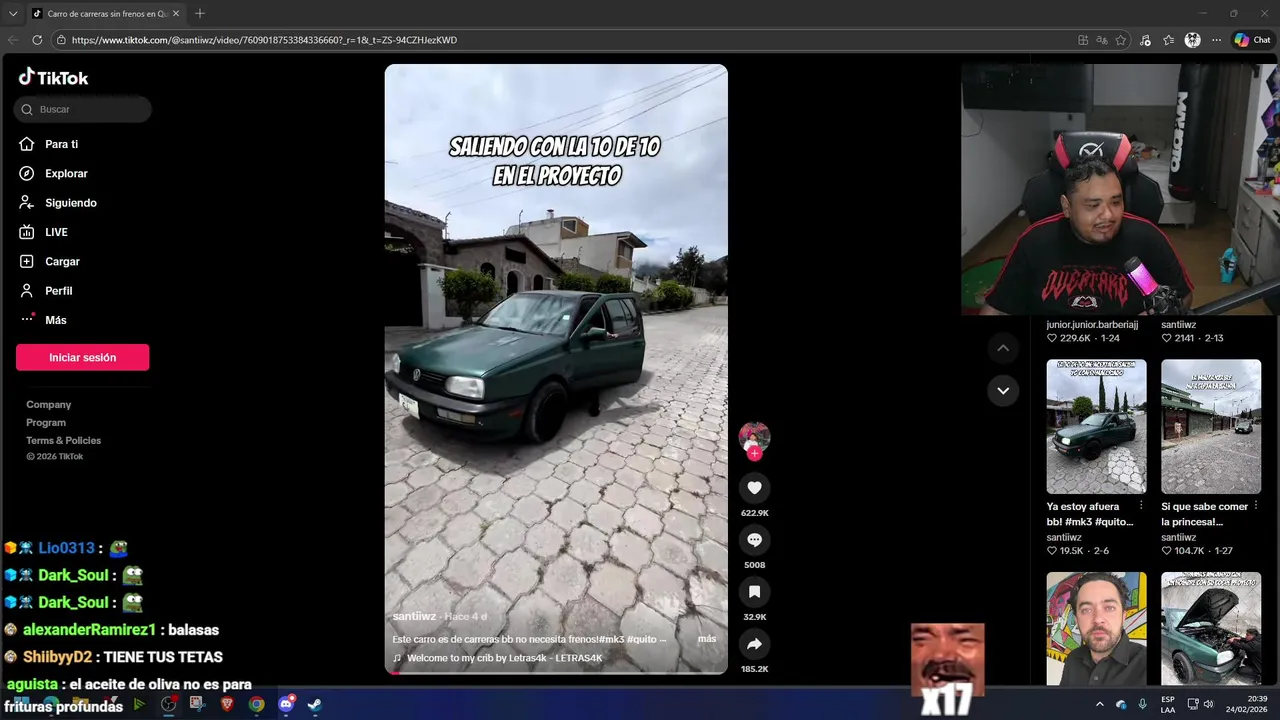The height and width of the screenshot is (720, 1280).
Task: Open favorites list icon
Action: point(1169,40)
